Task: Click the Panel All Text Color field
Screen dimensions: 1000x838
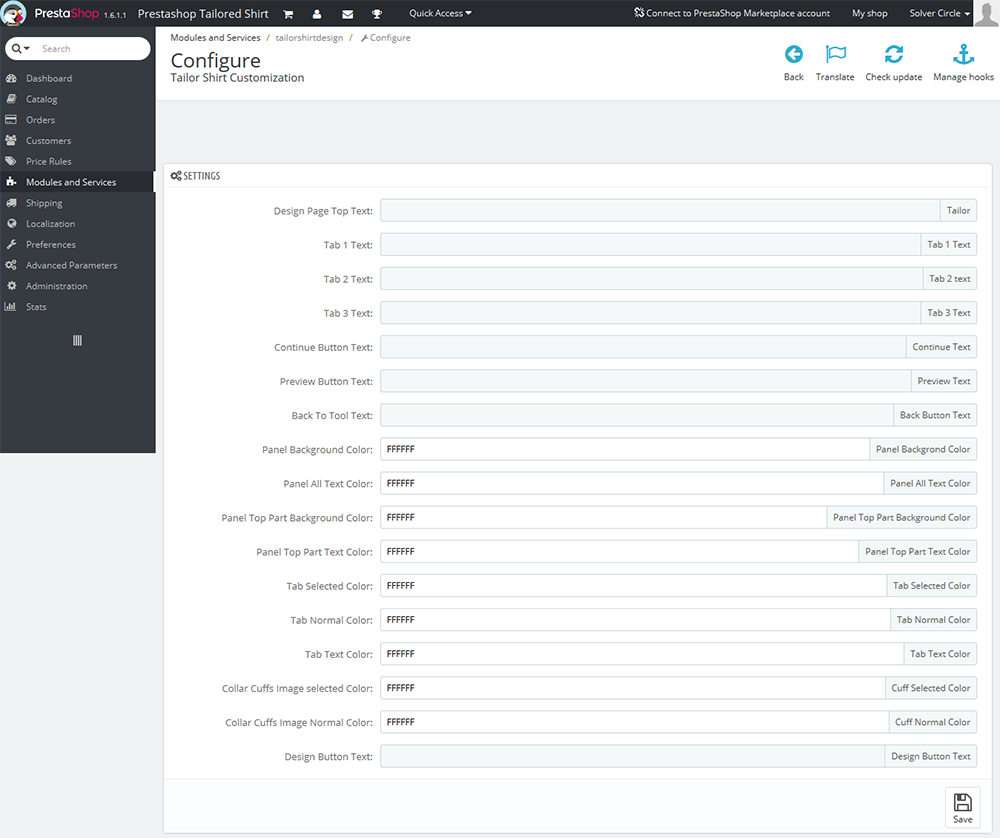Action: point(632,483)
